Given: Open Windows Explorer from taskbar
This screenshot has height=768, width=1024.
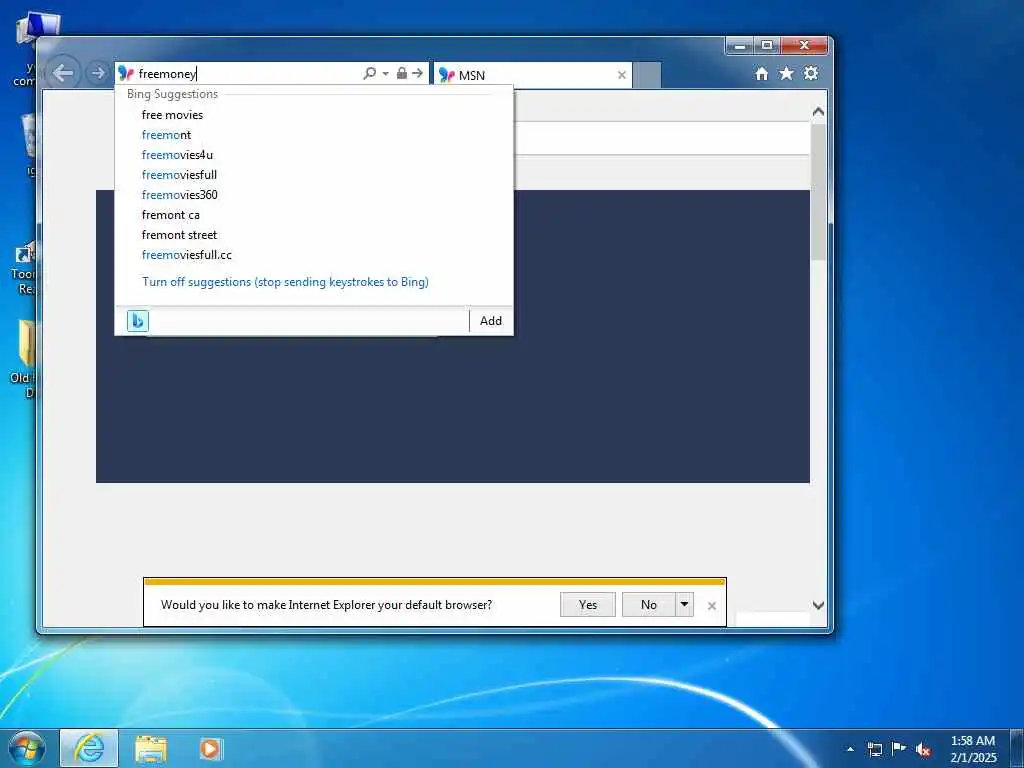Looking at the screenshot, I should click(x=151, y=749).
